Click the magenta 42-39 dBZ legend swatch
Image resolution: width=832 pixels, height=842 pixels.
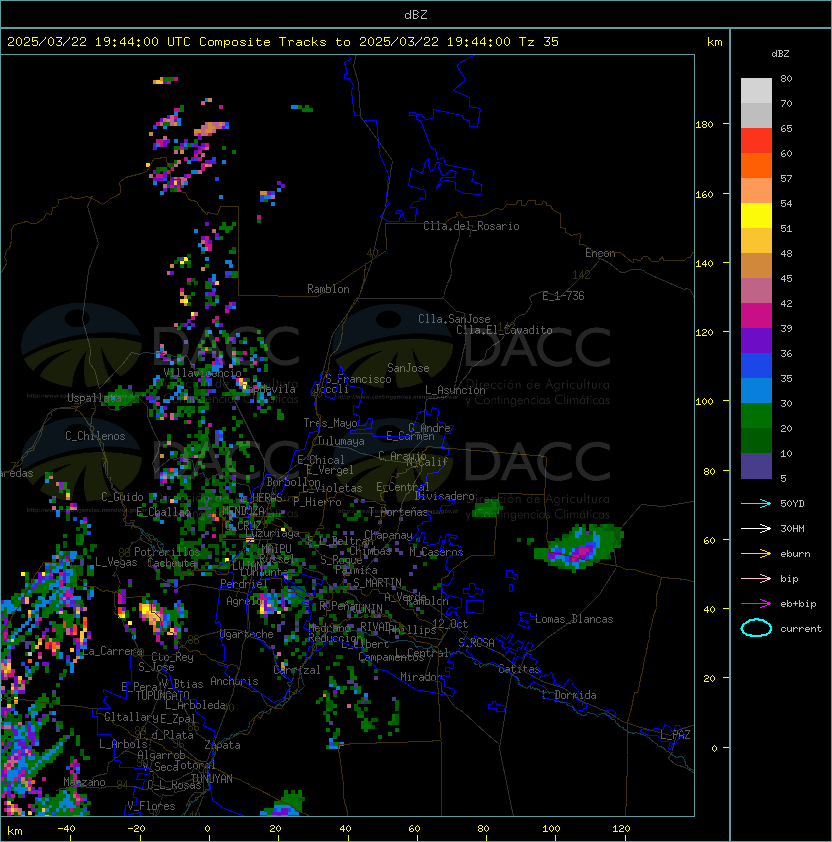coord(756,316)
